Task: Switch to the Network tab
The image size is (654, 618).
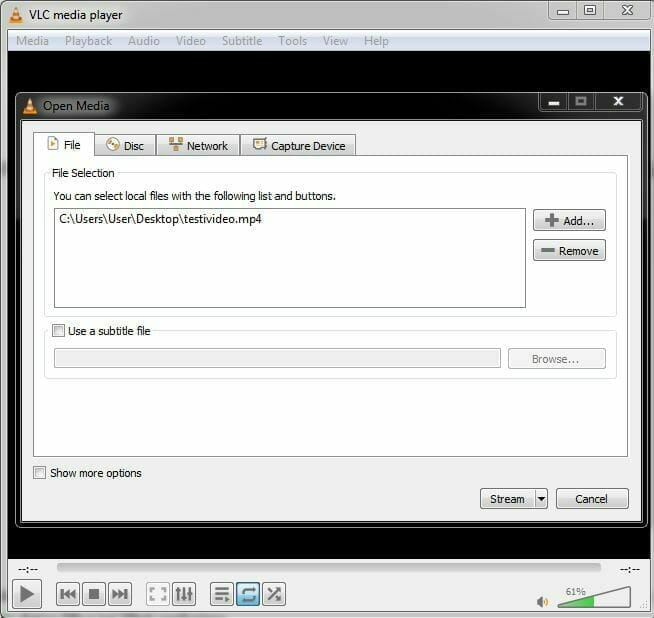Action: pyautogui.click(x=198, y=146)
